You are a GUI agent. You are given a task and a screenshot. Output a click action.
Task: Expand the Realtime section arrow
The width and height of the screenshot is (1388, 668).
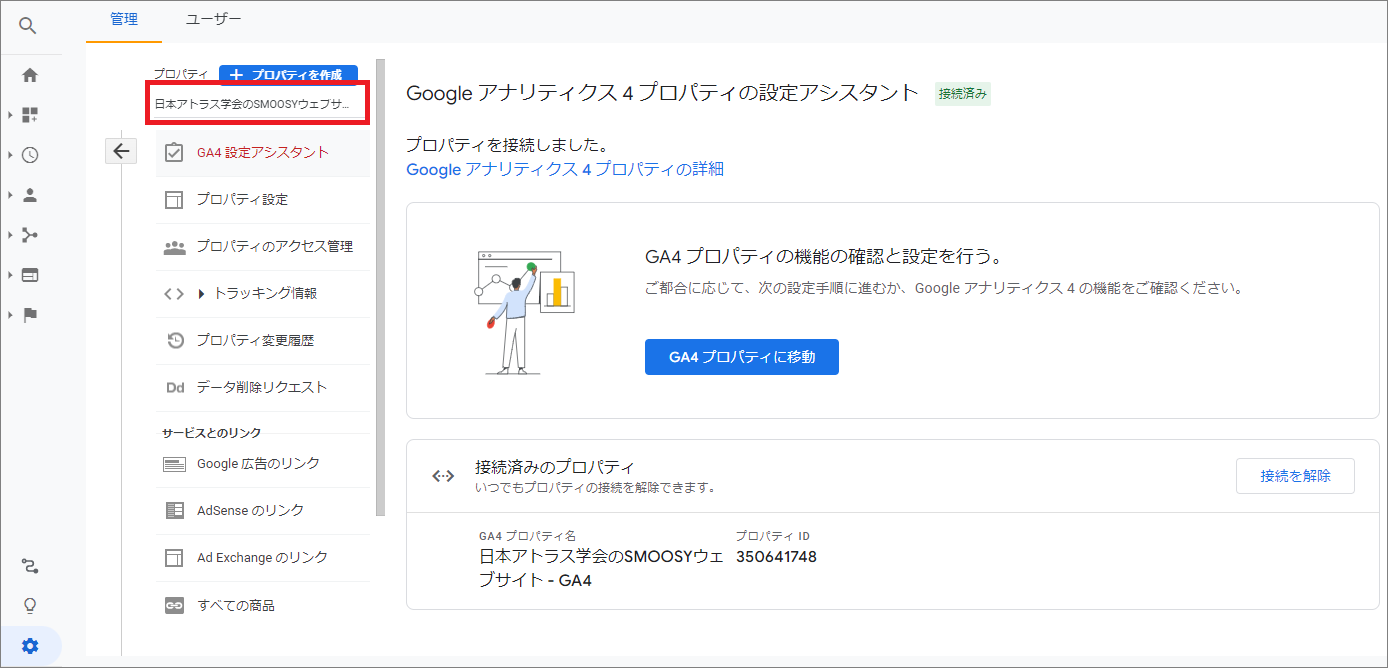point(10,155)
